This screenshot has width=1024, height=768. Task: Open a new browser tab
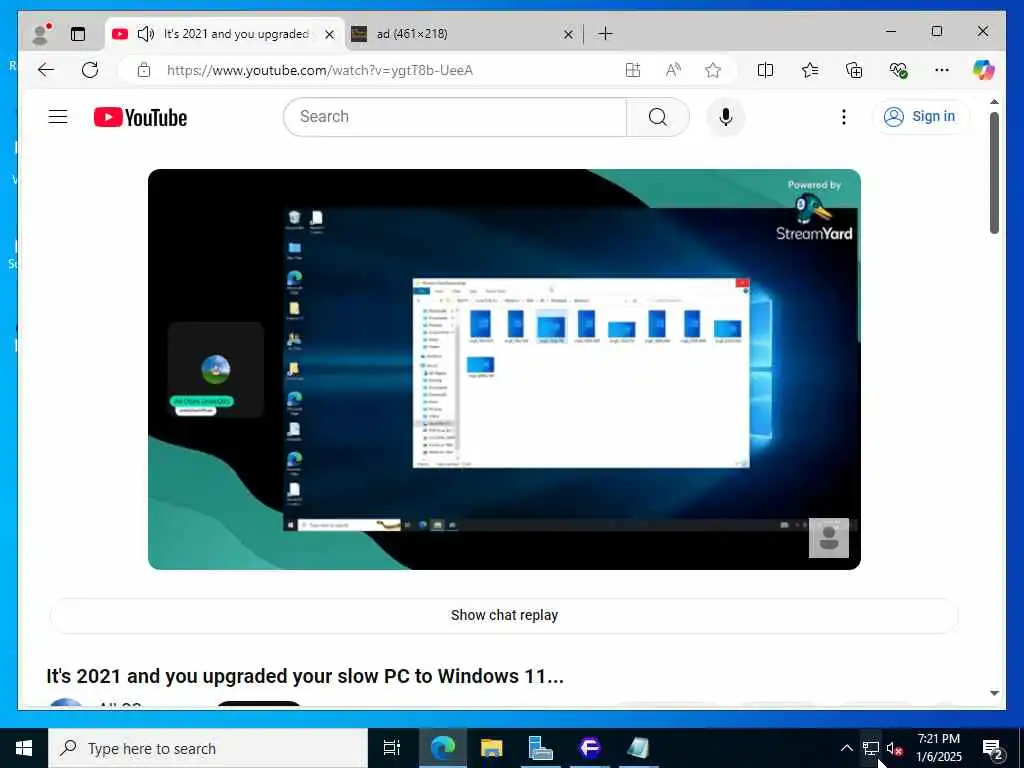pos(605,33)
